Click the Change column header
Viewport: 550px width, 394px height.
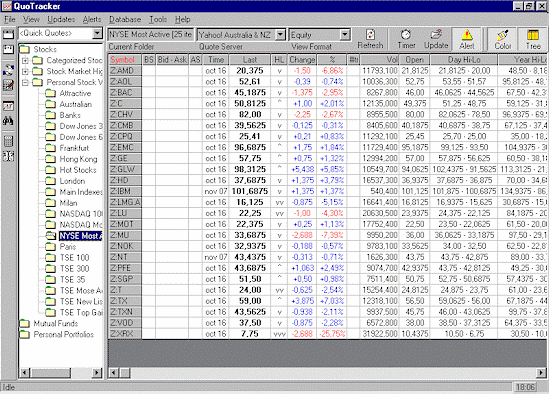(x=302, y=60)
